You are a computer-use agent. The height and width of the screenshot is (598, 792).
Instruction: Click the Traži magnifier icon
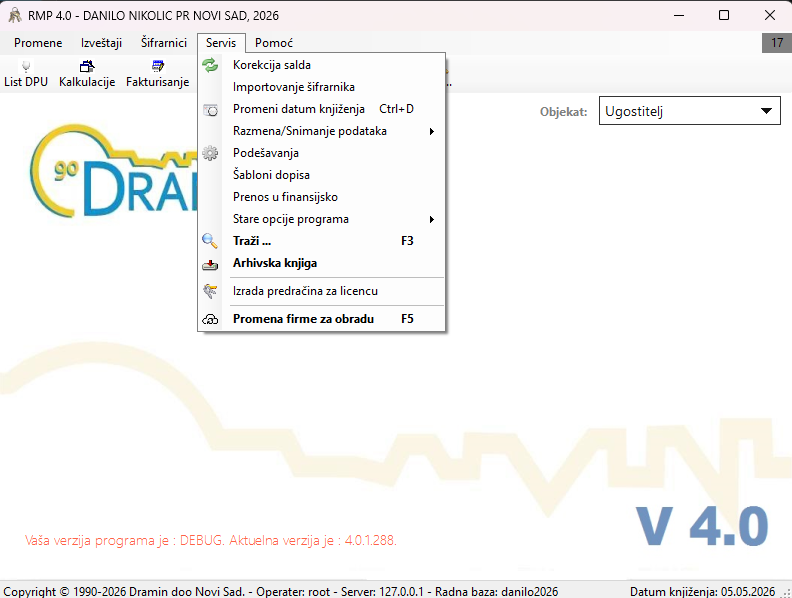[210, 241]
